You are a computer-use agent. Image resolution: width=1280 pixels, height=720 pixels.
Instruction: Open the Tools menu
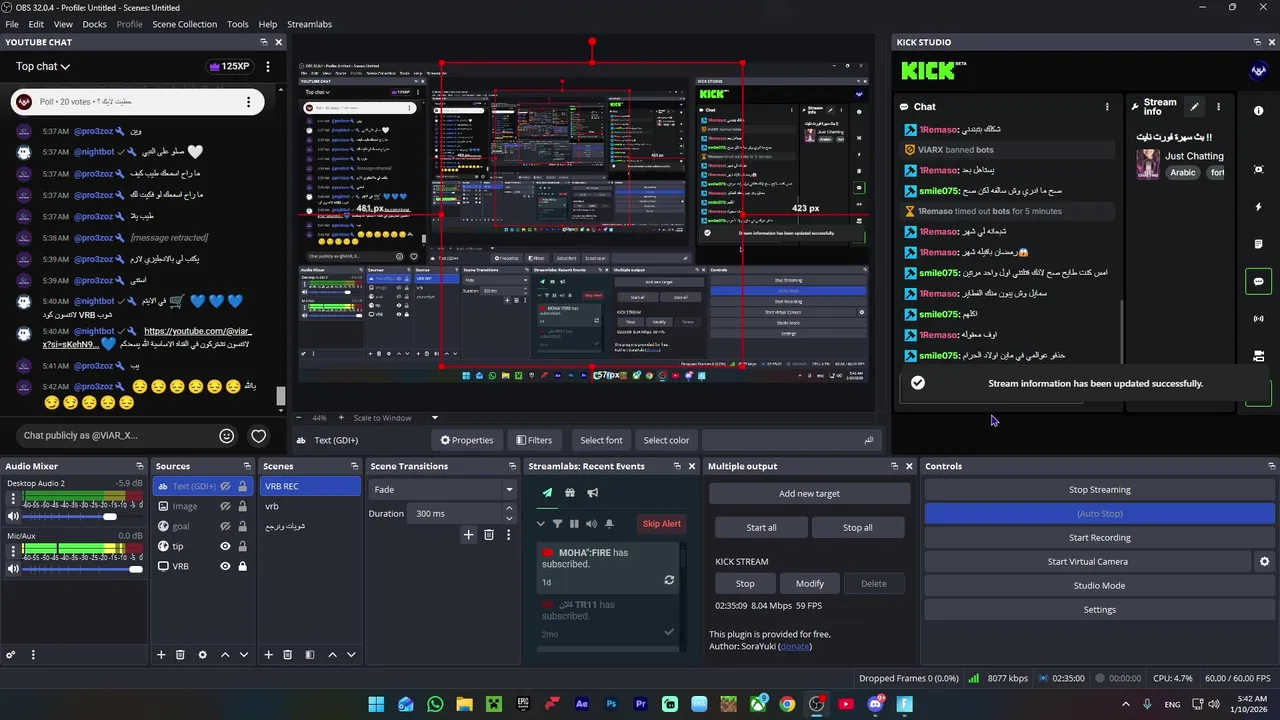[237, 24]
